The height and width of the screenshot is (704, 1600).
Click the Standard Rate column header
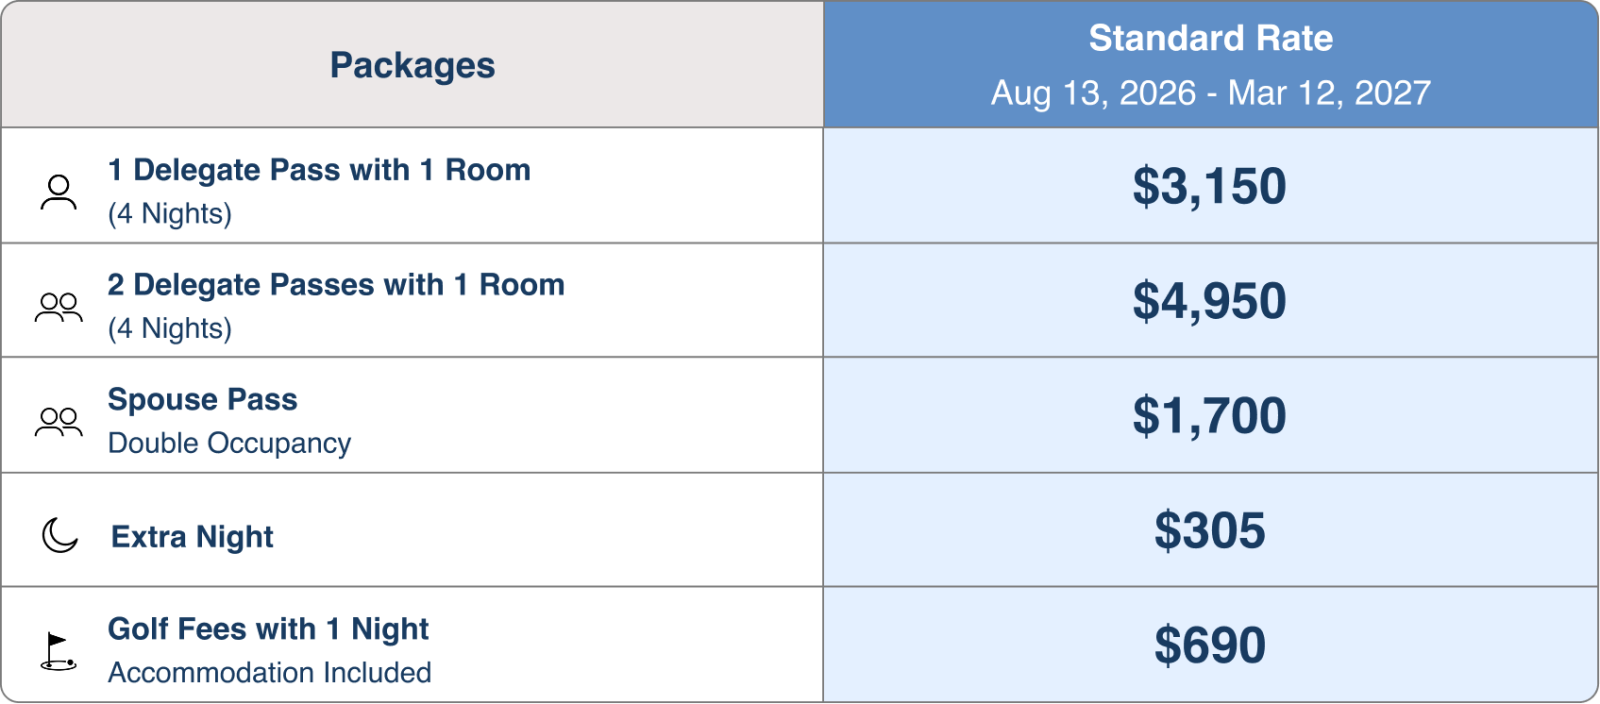point(1211,38)
